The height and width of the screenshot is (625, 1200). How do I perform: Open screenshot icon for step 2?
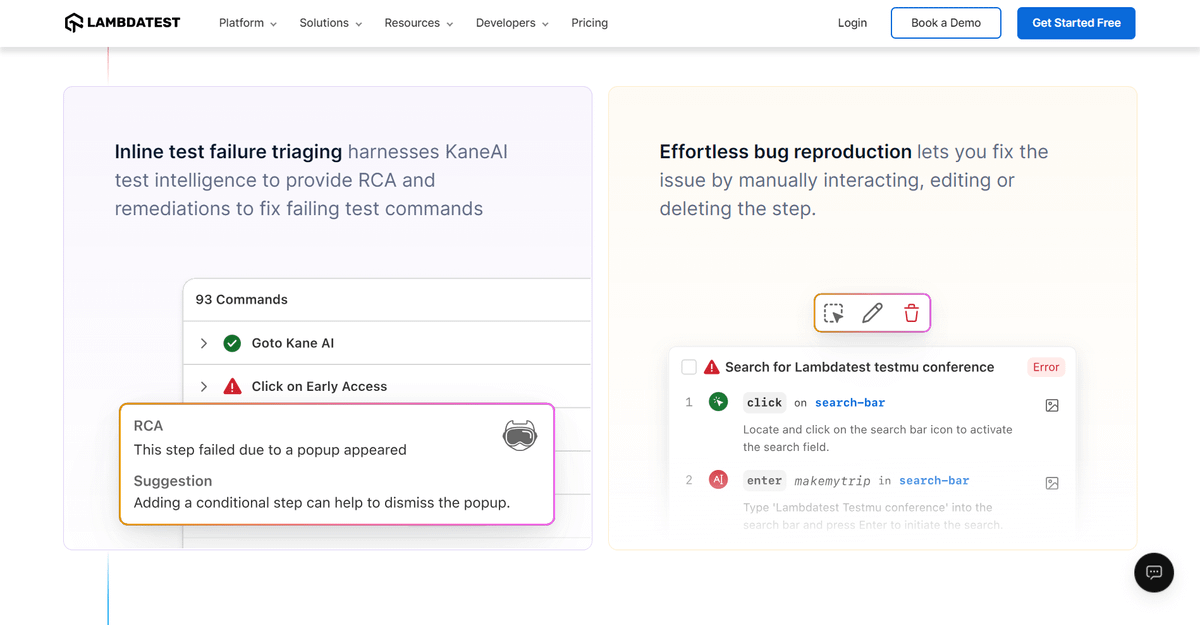[x=1051, y=483]
